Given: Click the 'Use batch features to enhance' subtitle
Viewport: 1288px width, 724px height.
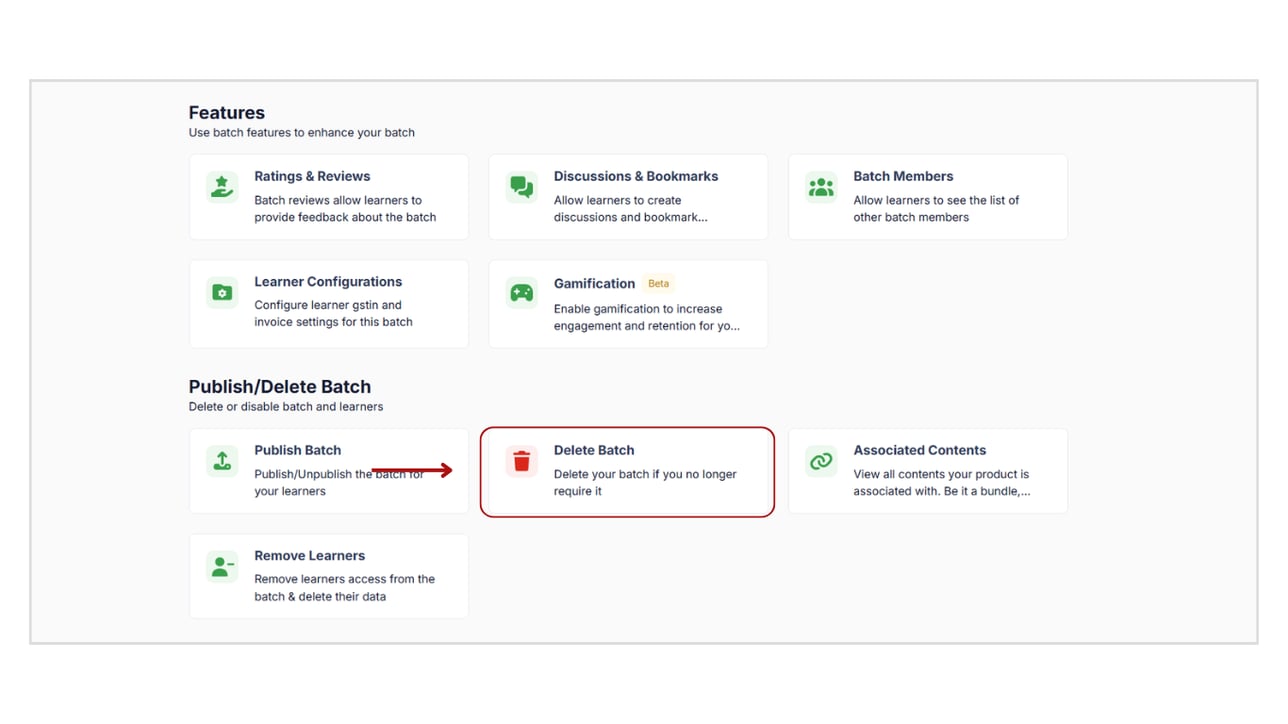Looking at the screenshot, I should pos(302,133).
